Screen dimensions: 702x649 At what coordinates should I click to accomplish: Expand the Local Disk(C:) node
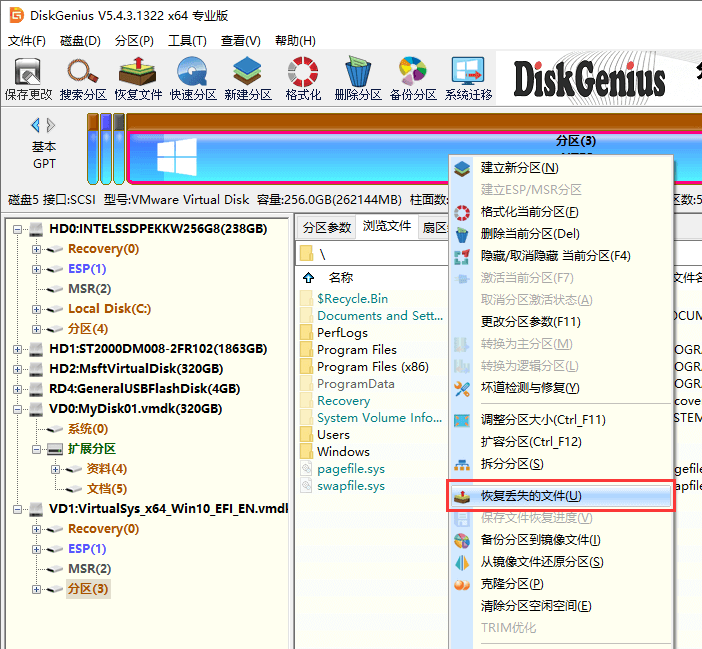point(36,309)
